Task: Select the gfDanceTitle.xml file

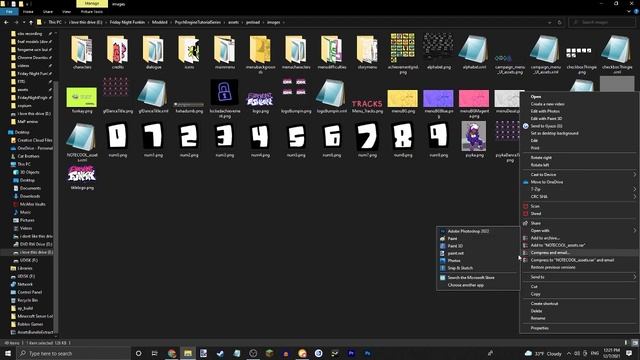Action: 153,96
